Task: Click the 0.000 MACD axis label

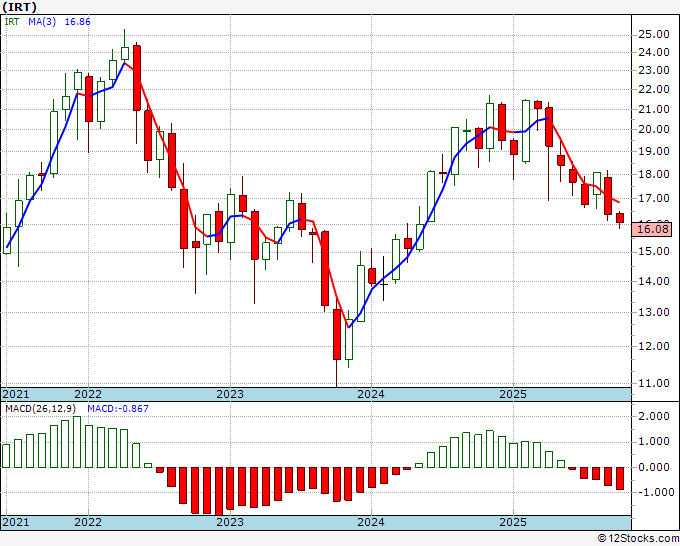Action: pos(654,468)
